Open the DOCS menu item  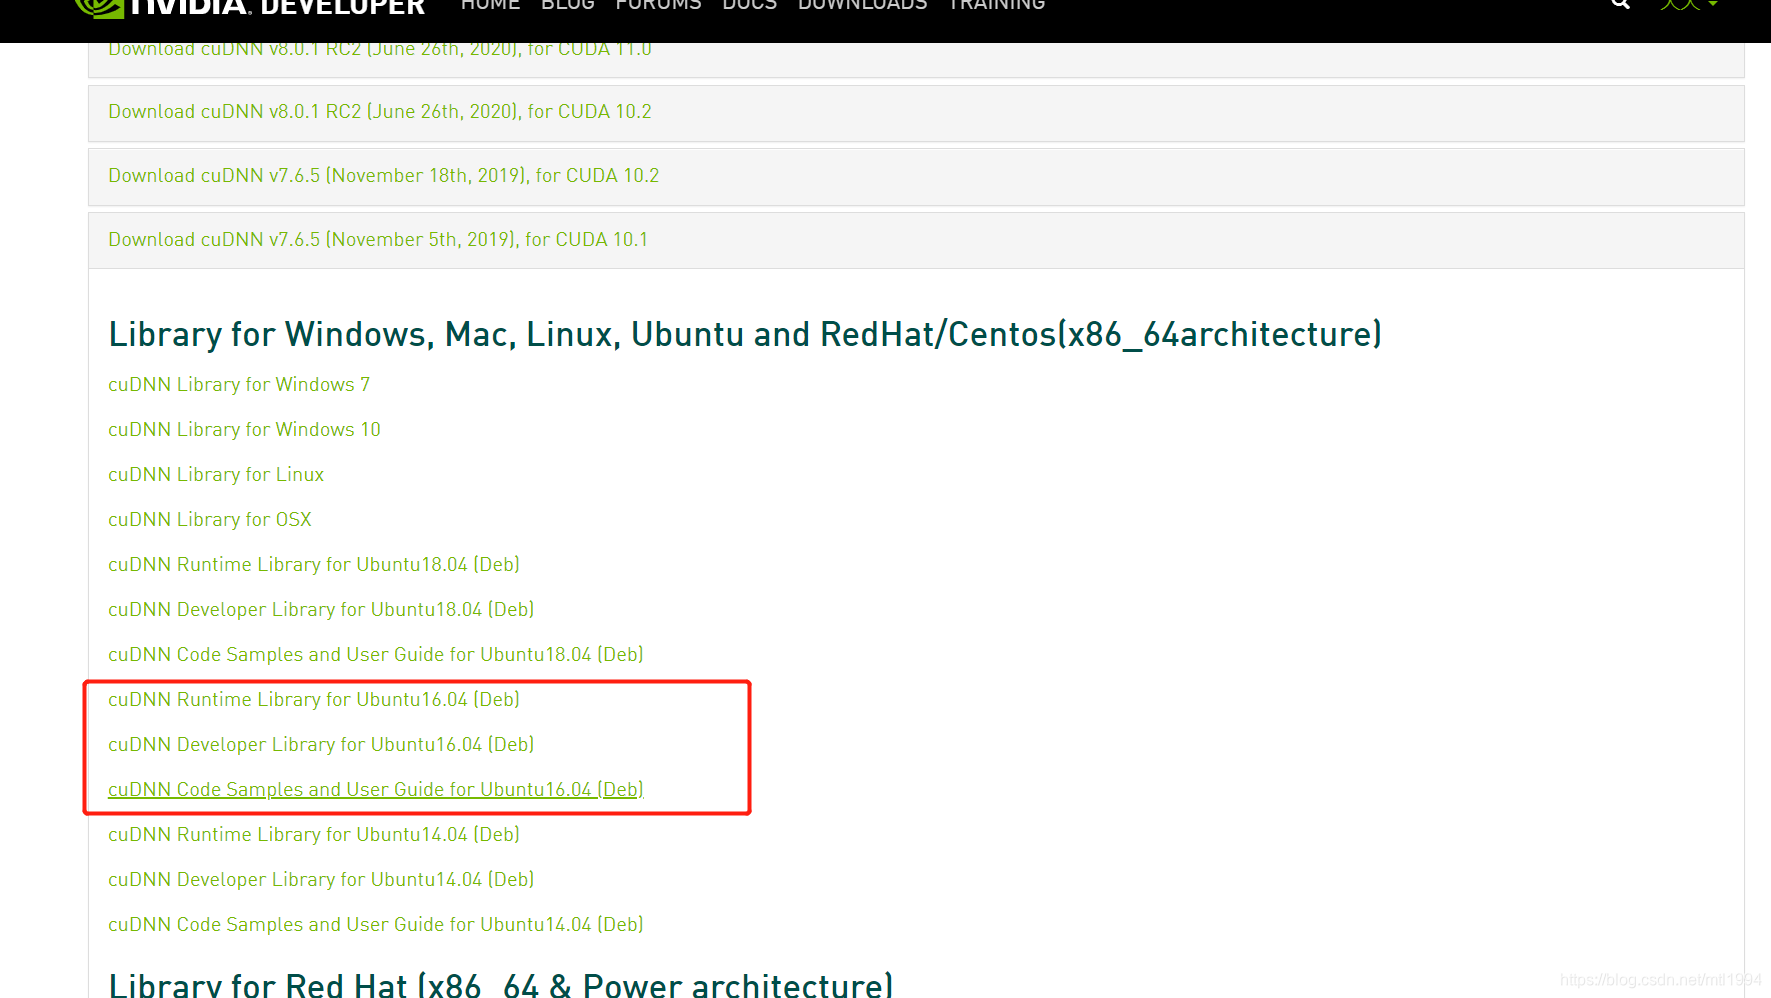[x=749, y=5]
